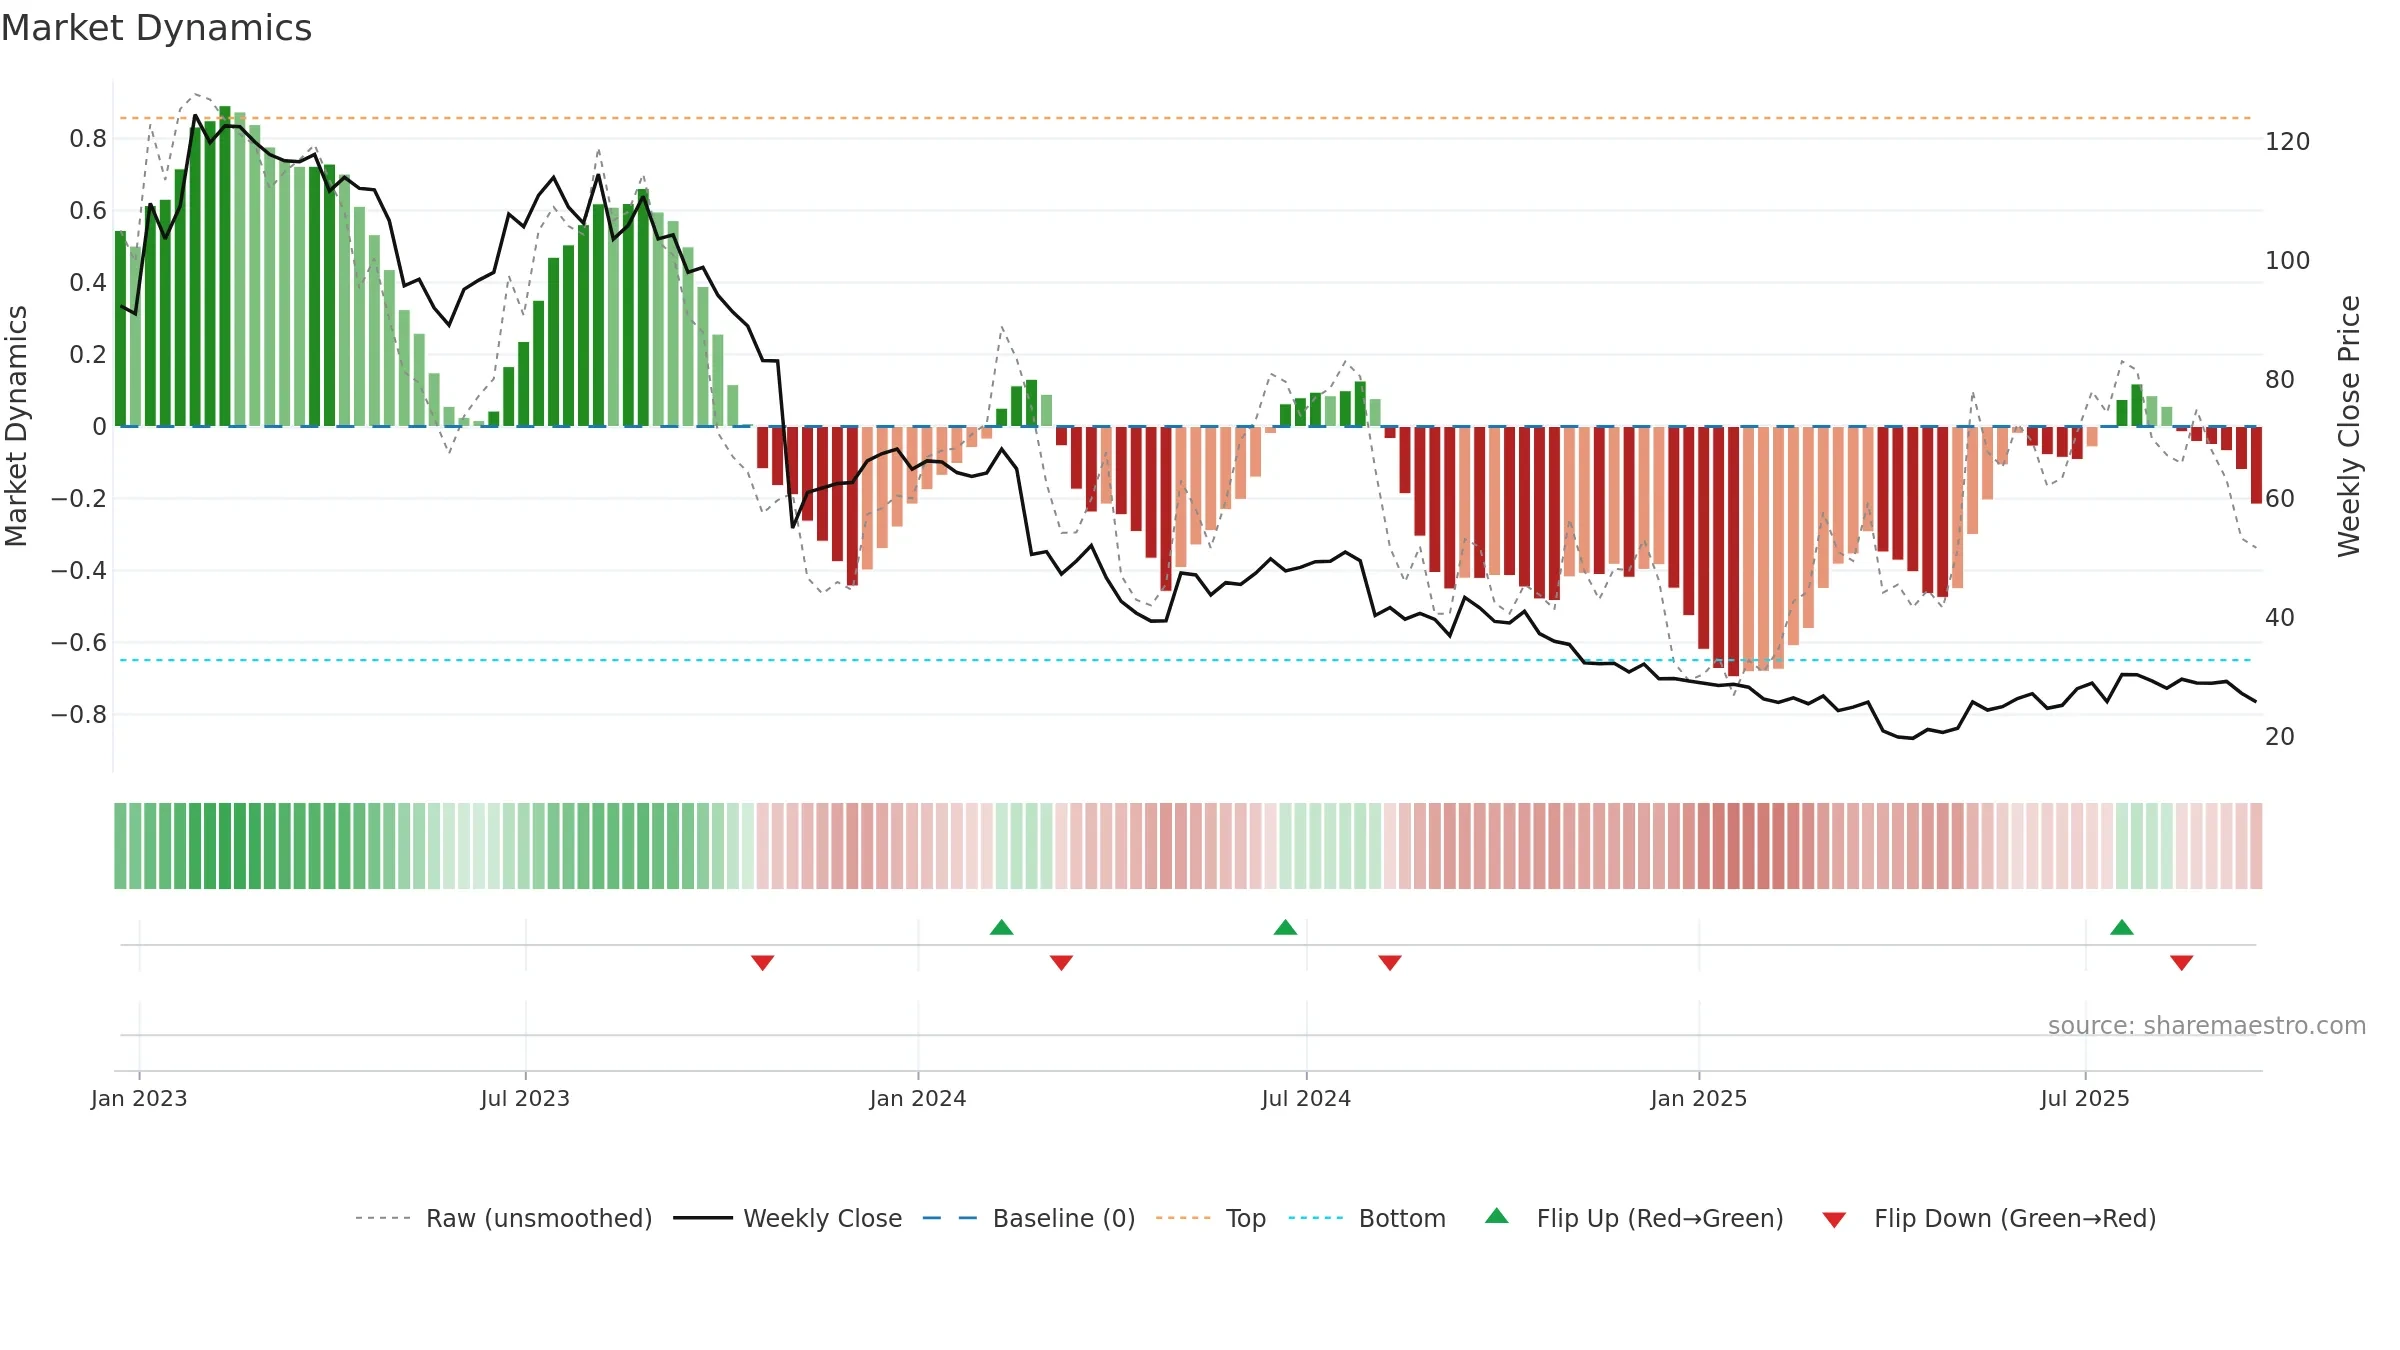This screenshot has width=2400, height=1350.
Task: Click the Flip Down marker in March 2024
Action: [1062, 962]
